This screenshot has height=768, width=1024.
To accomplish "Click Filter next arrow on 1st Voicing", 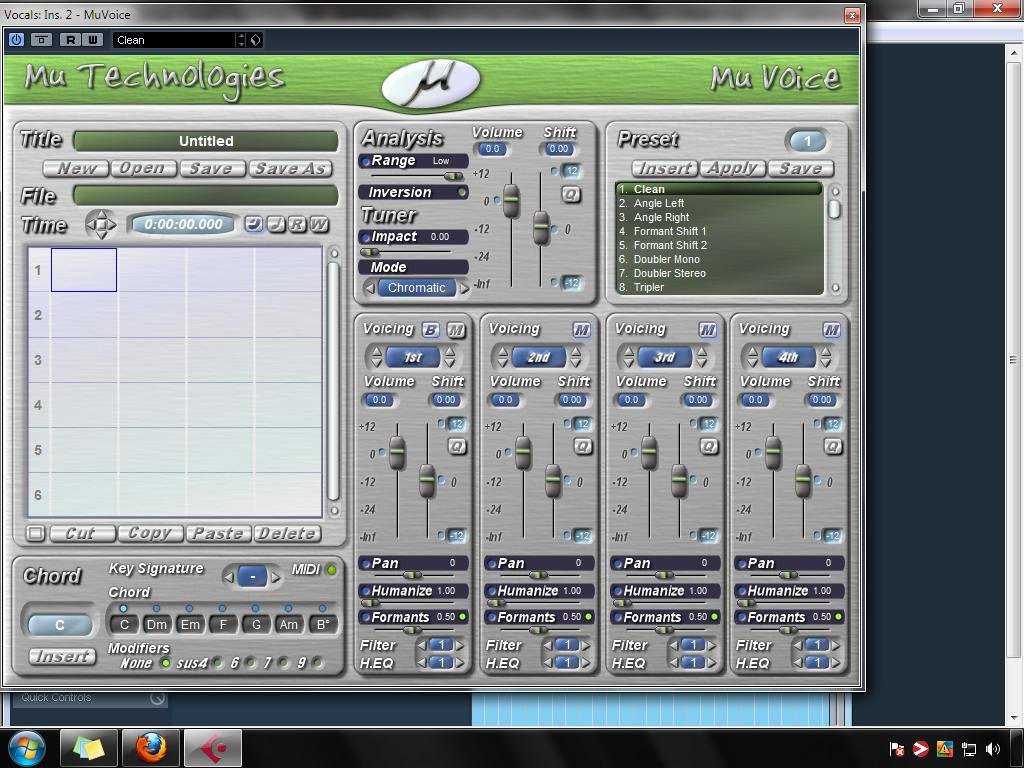I will tap(460, 646).
